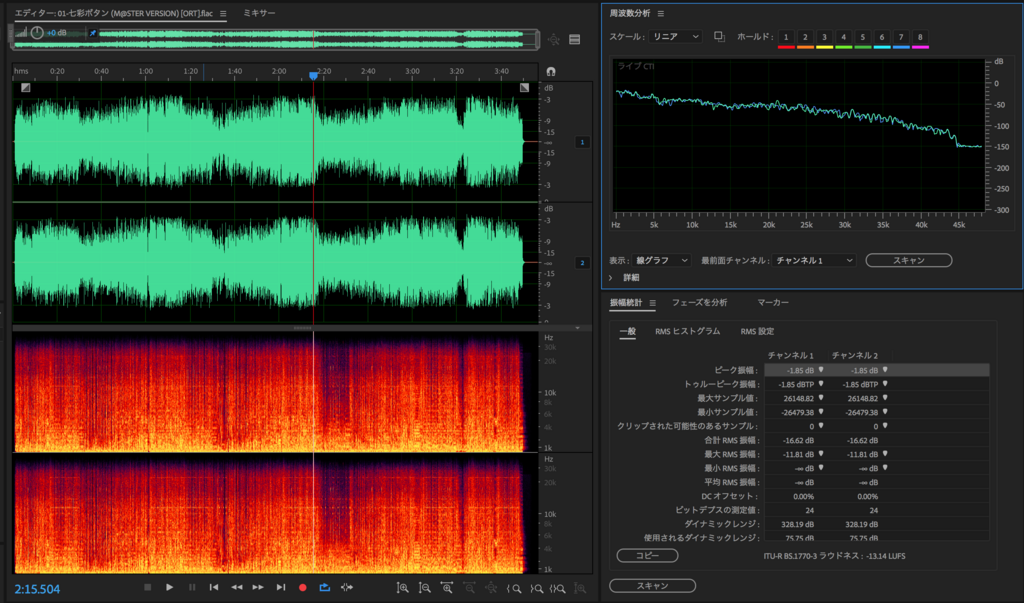The image size is (1024, 603).
Task: Zoom in time
Action: [447, 588]
